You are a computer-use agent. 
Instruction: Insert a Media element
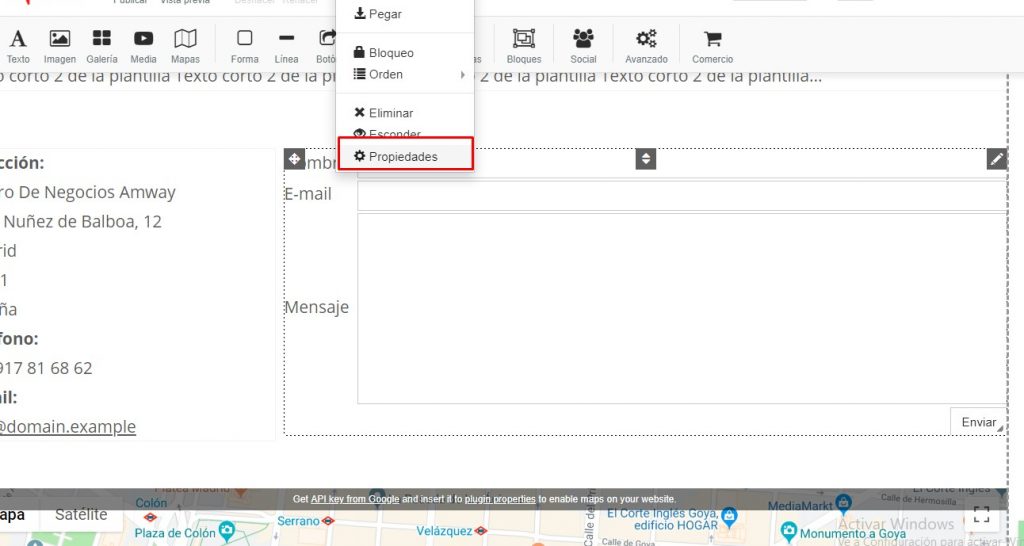pos(143,45)
